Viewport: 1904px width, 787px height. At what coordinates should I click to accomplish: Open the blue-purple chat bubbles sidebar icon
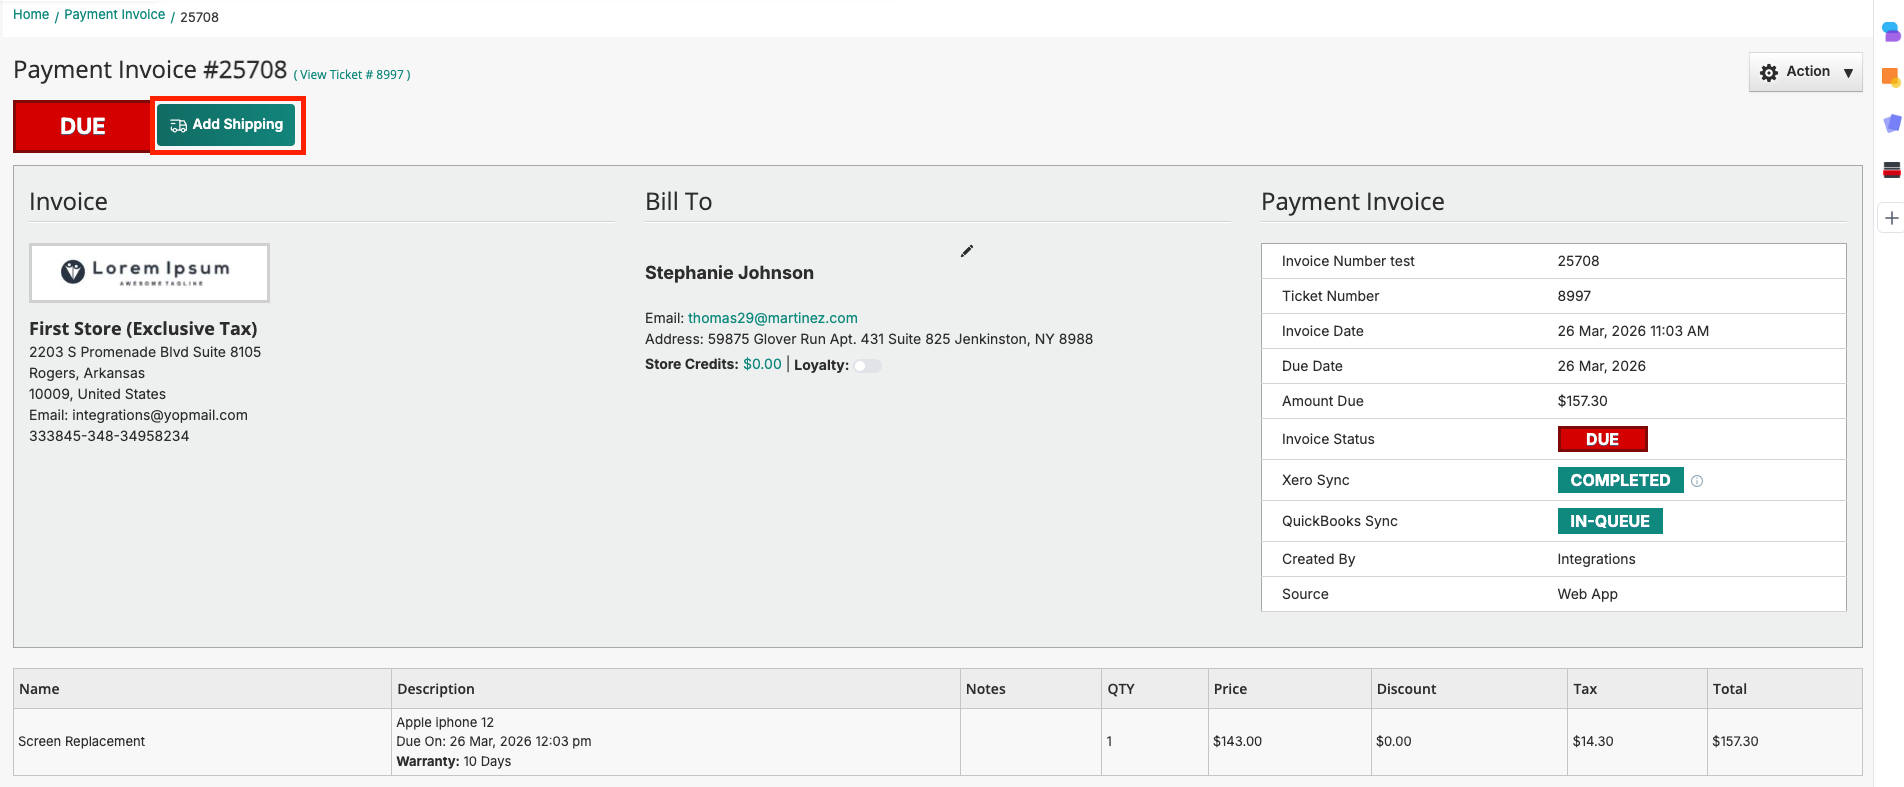[x=1891, y=32]
